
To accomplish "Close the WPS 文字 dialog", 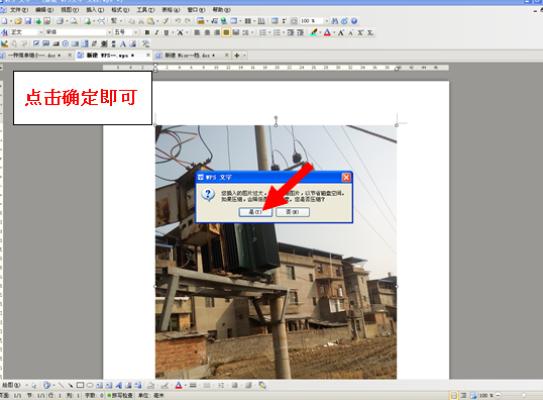I will pyautogui.click(x=346, y=177).
